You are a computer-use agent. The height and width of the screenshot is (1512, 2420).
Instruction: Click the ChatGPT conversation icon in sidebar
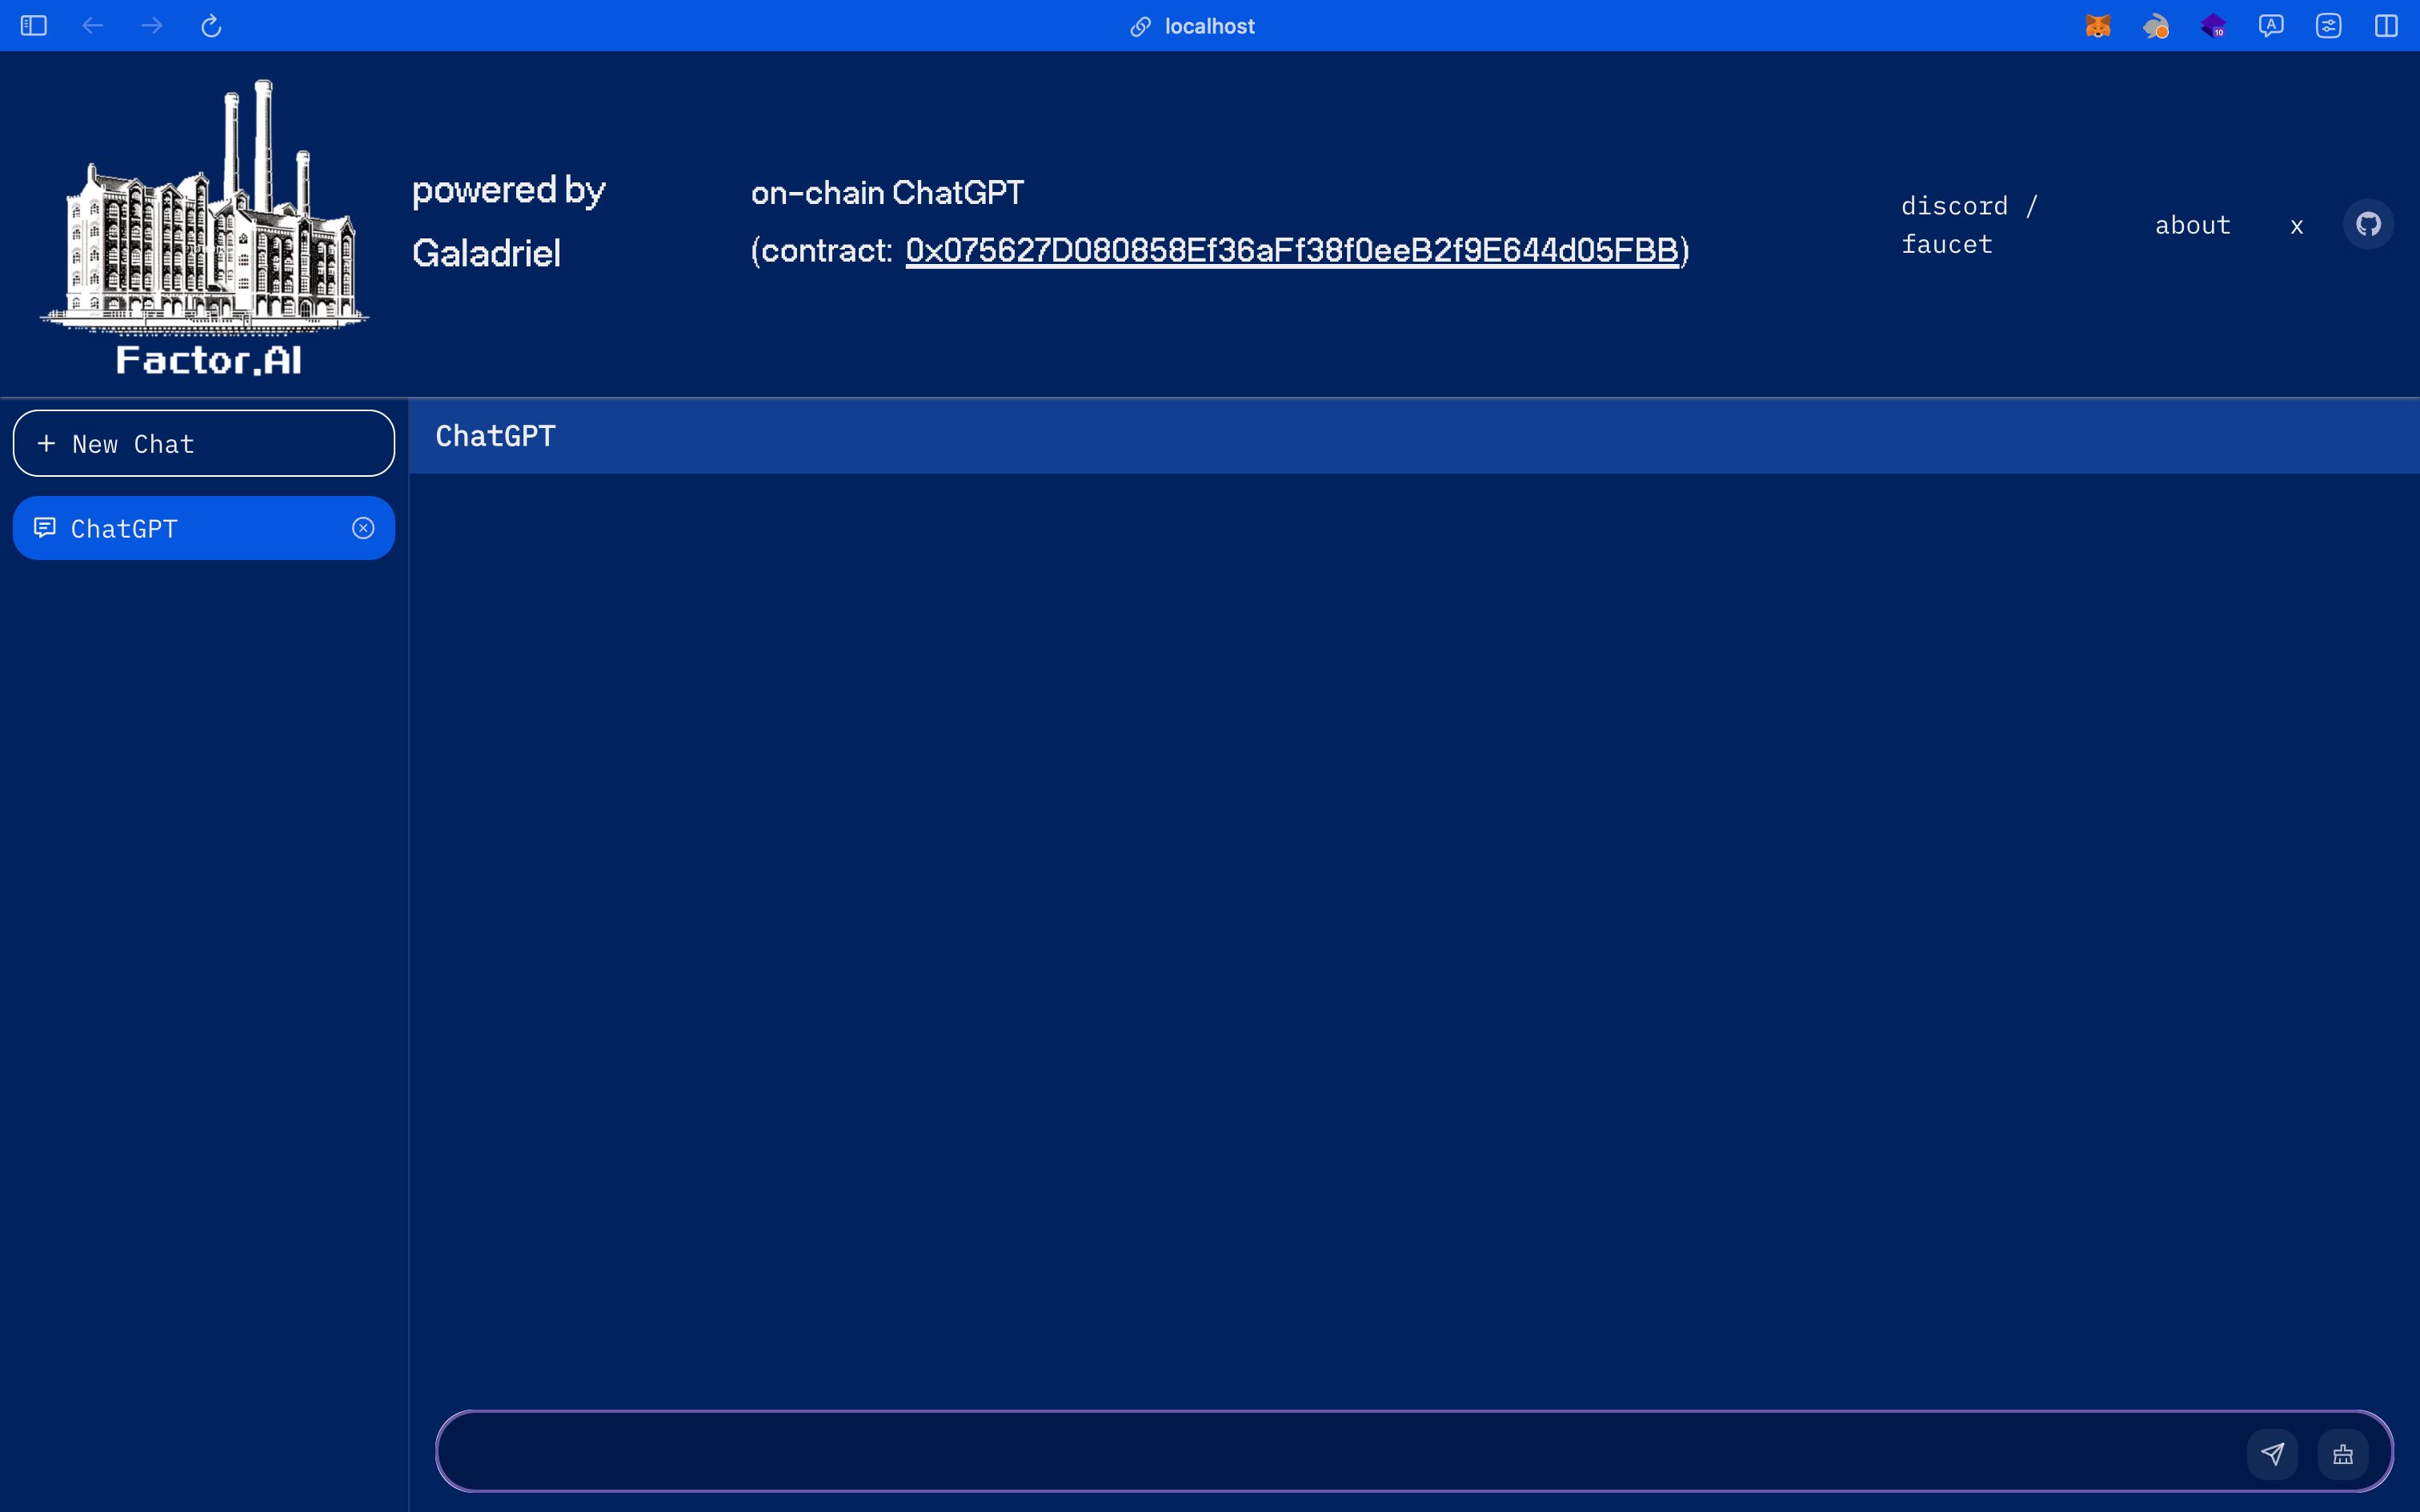43,526
